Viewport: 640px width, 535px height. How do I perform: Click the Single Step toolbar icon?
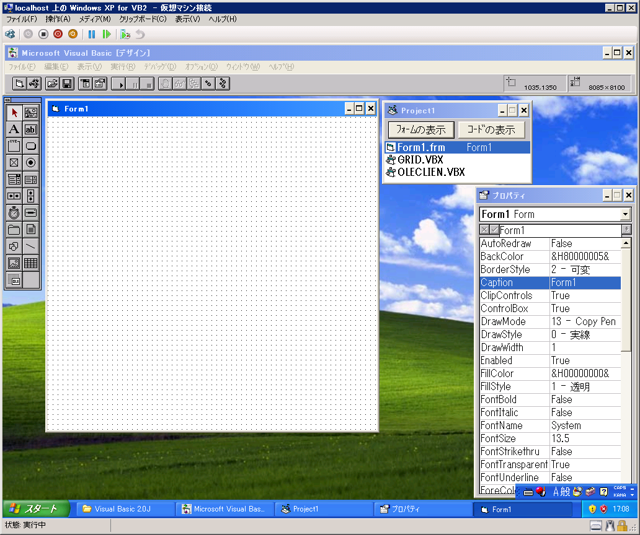point(208,84)
